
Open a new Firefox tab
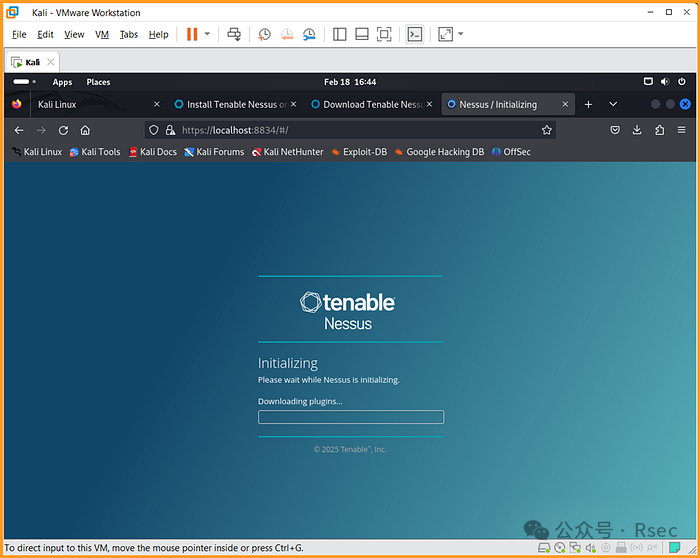pyautogui.click(x=588, y=104)
